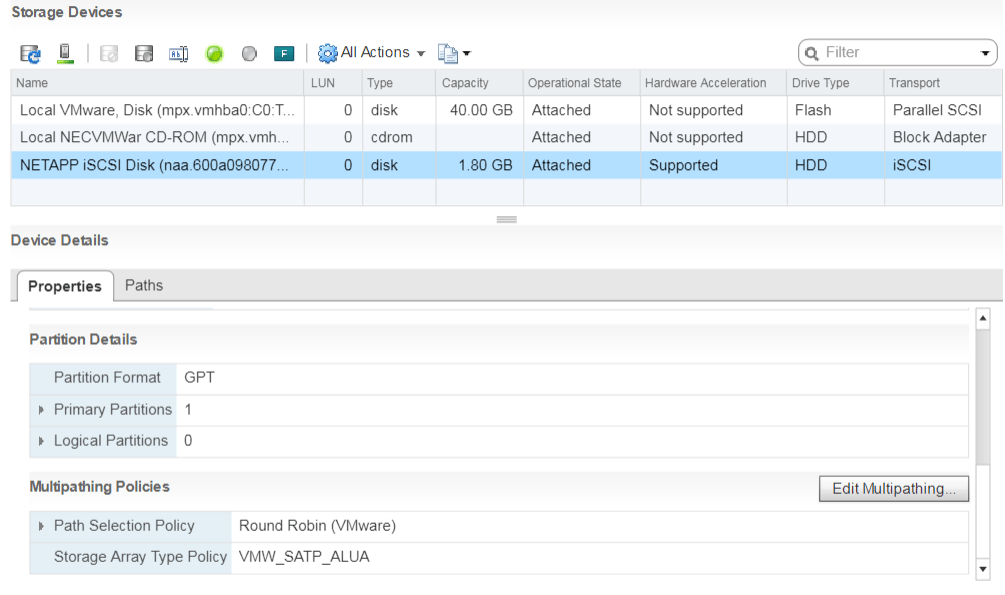This screenshot has height=595, width=1005.
Task: Expand the Path Selection Policy row
Action: click(x=41, y=526)
